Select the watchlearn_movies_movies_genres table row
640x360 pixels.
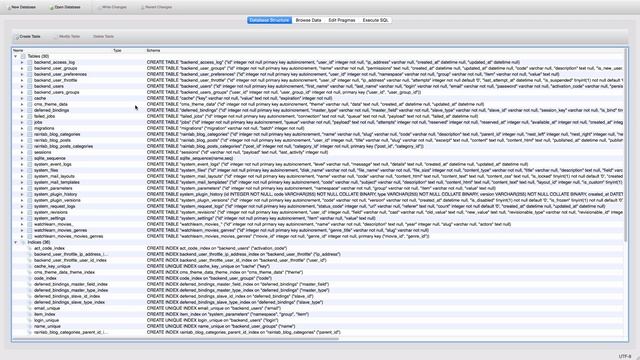pyautogui.click(x=318, y=236)
